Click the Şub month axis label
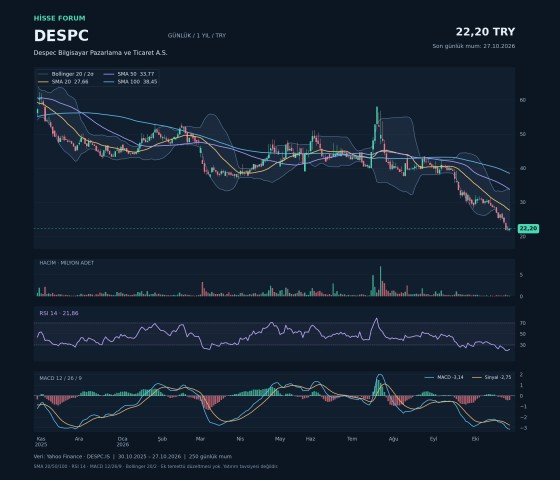 (162, 439)
